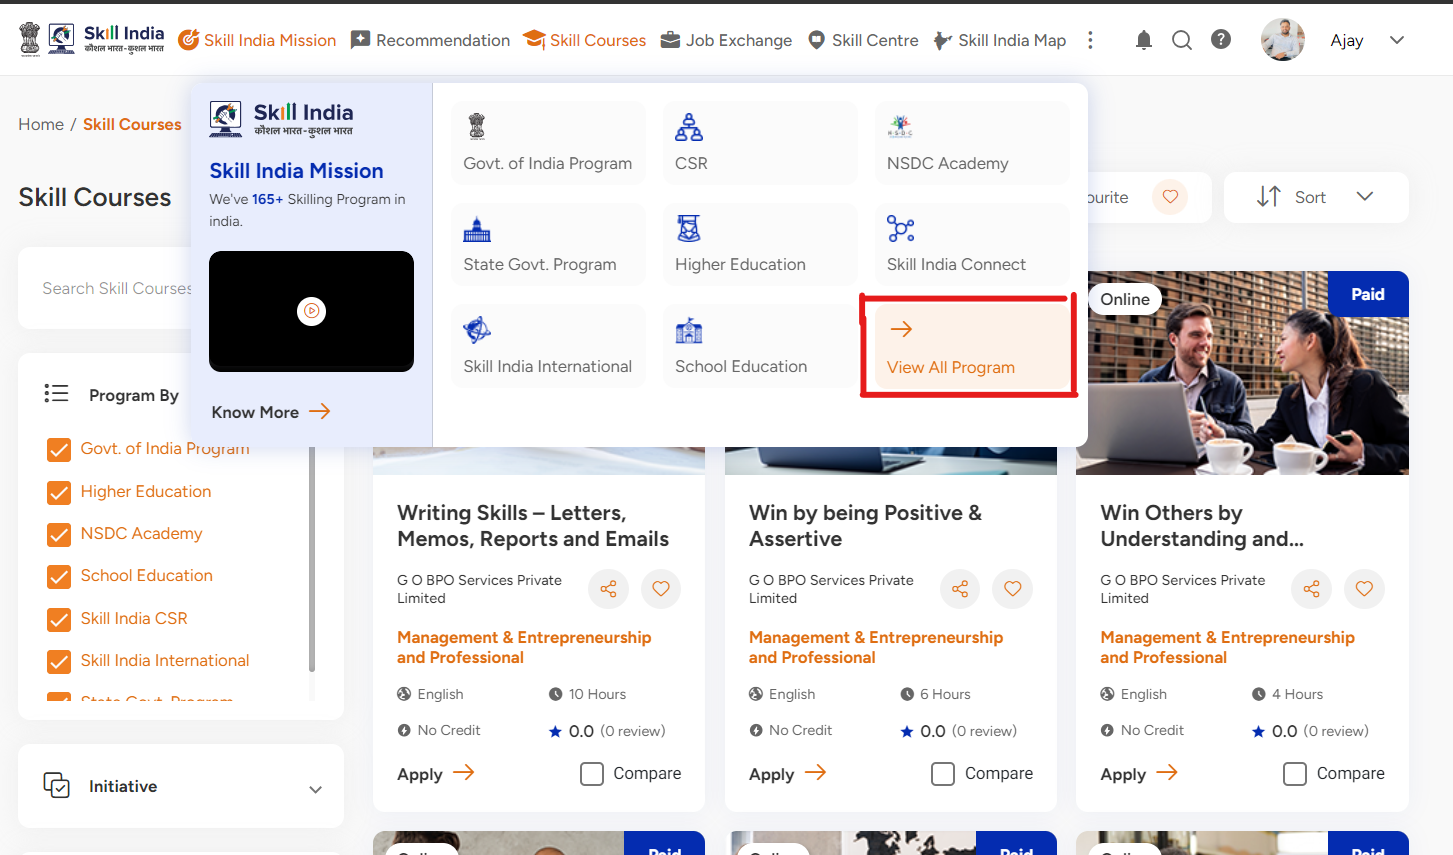Image resolution: width=1453 pixels, height=855 pixels.
Task: Open the notifications bell icon
Action: [1144, 40]
